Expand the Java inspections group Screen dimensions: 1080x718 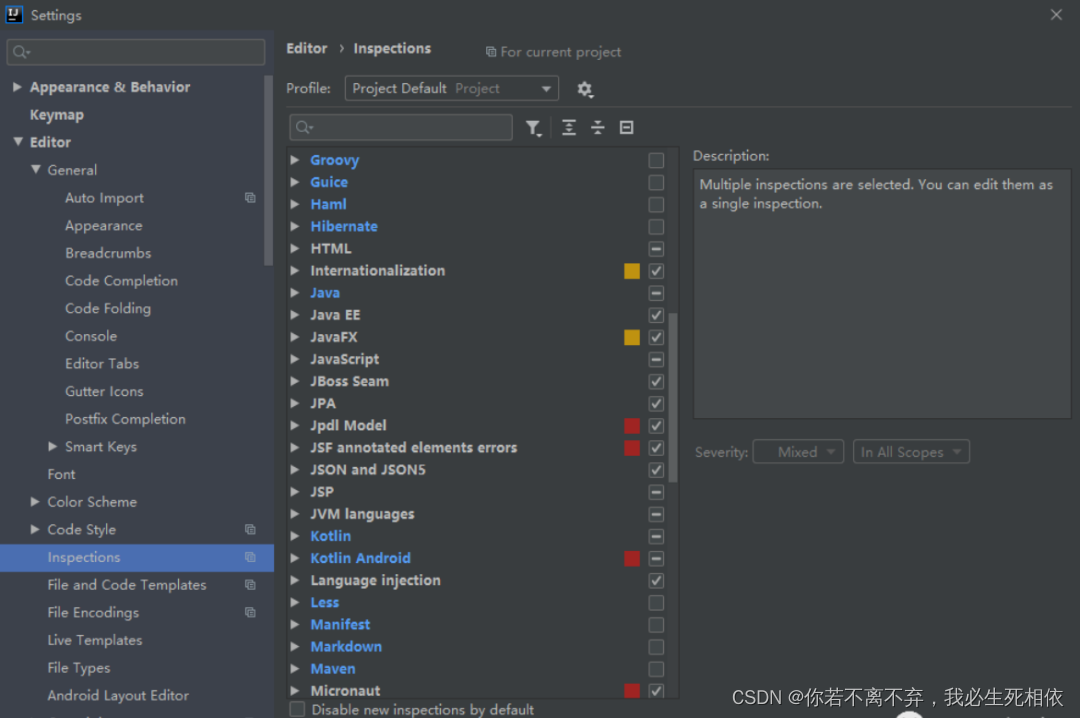click(x=295, y=293)
